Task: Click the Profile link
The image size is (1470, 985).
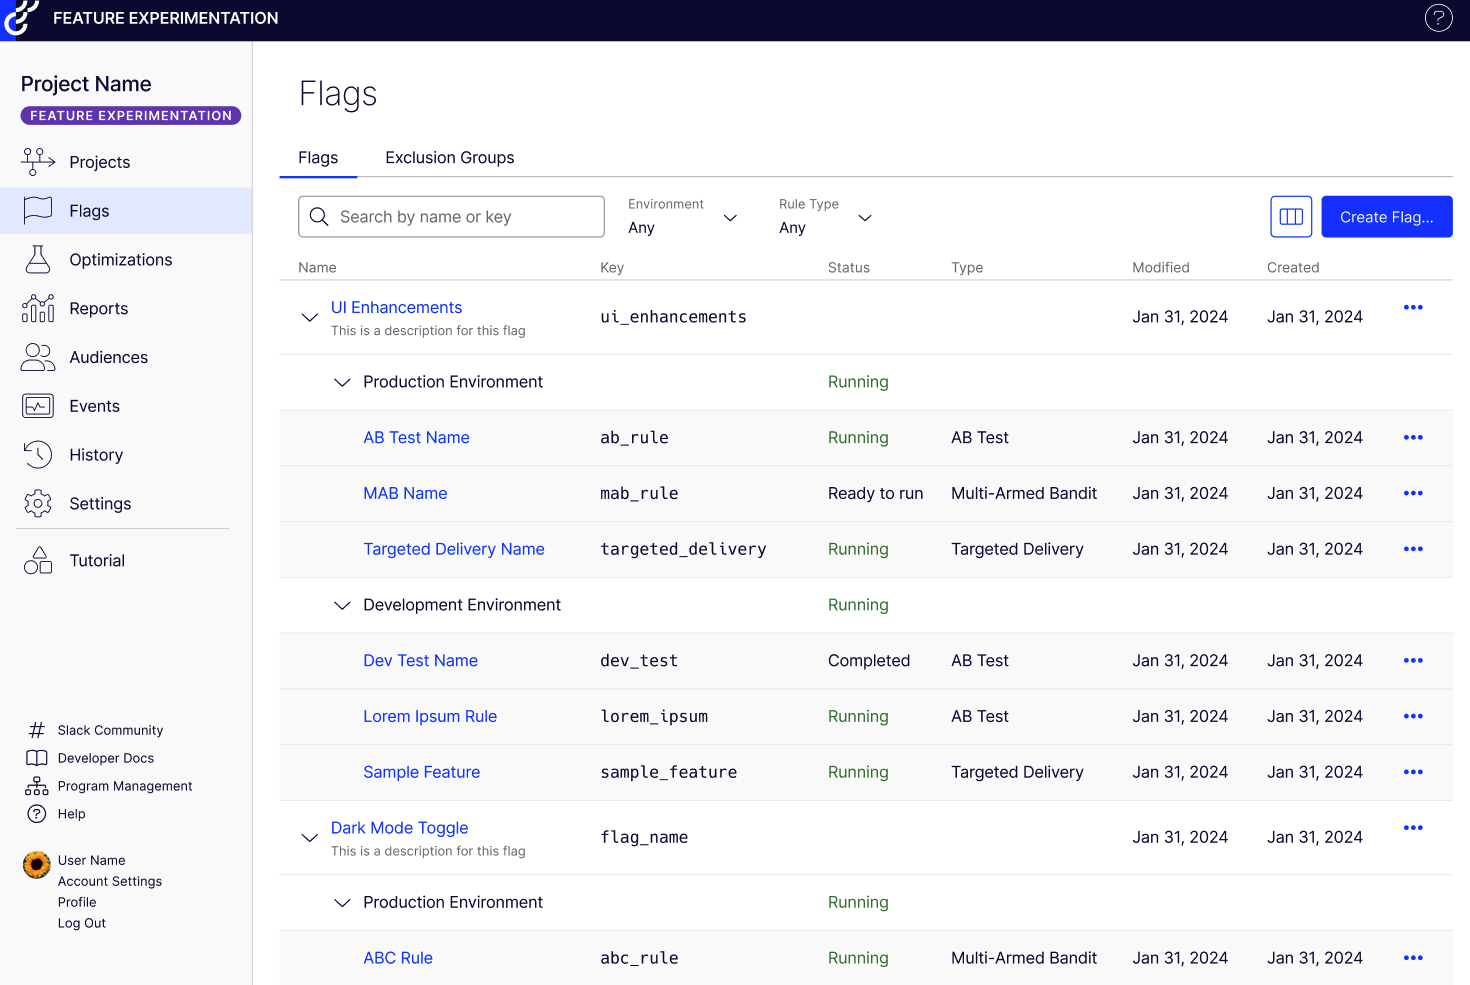Action: [77, 902]
